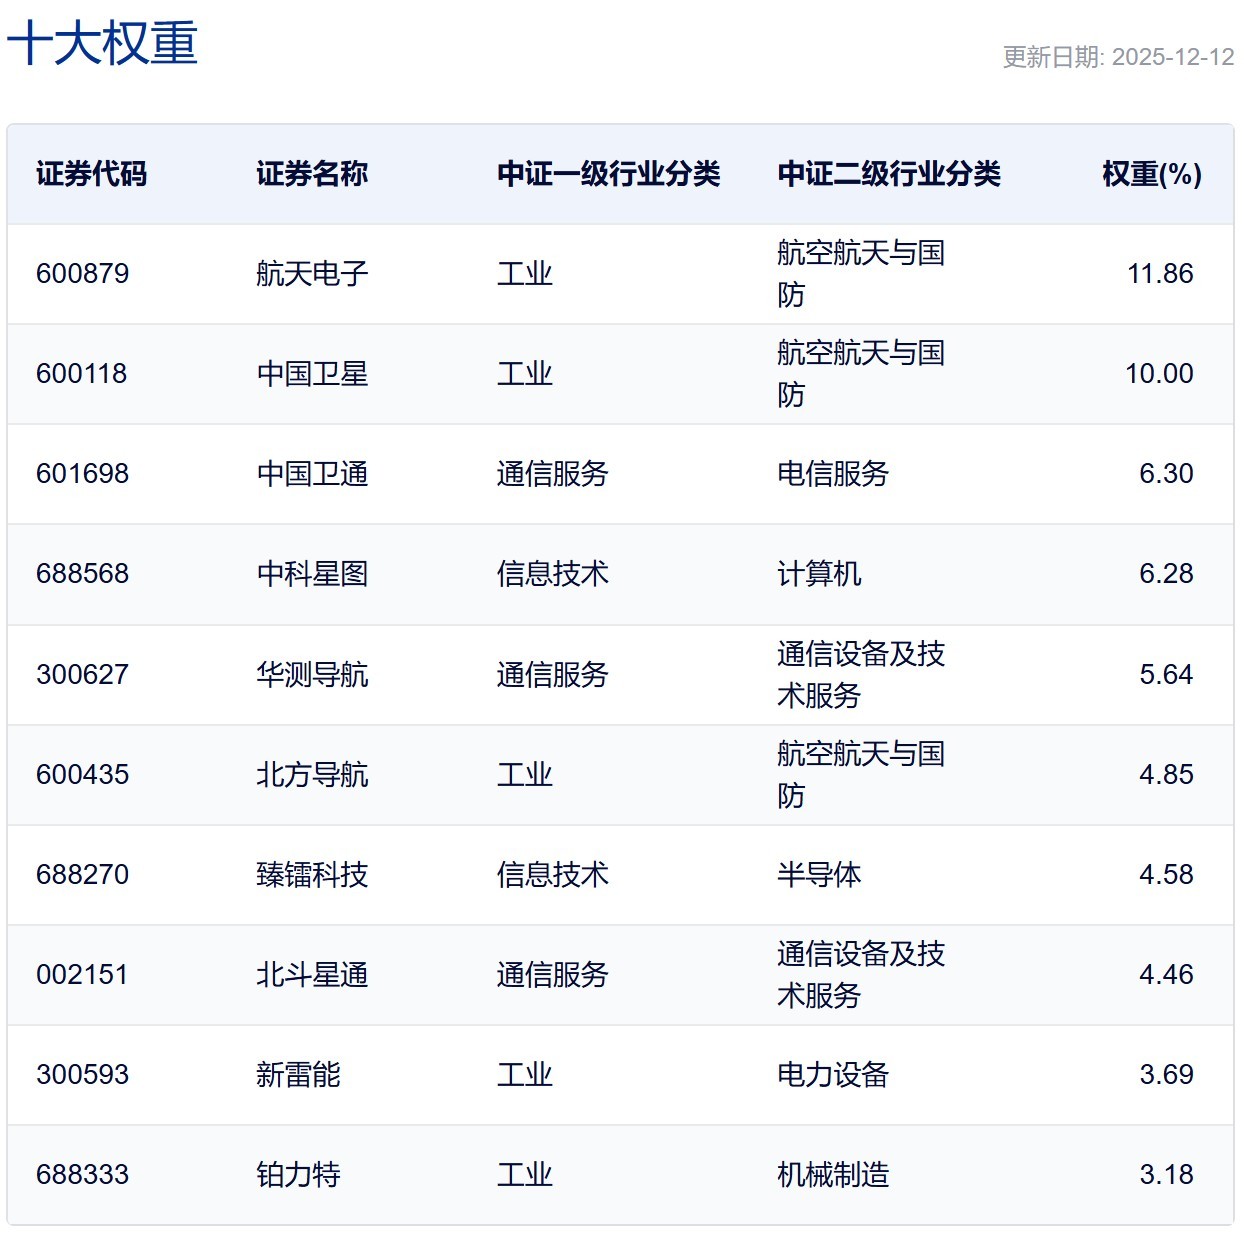Click the 铂力特 security name
The width and height of the screenshot is (1244, 1234).
tap(299, 1175)
